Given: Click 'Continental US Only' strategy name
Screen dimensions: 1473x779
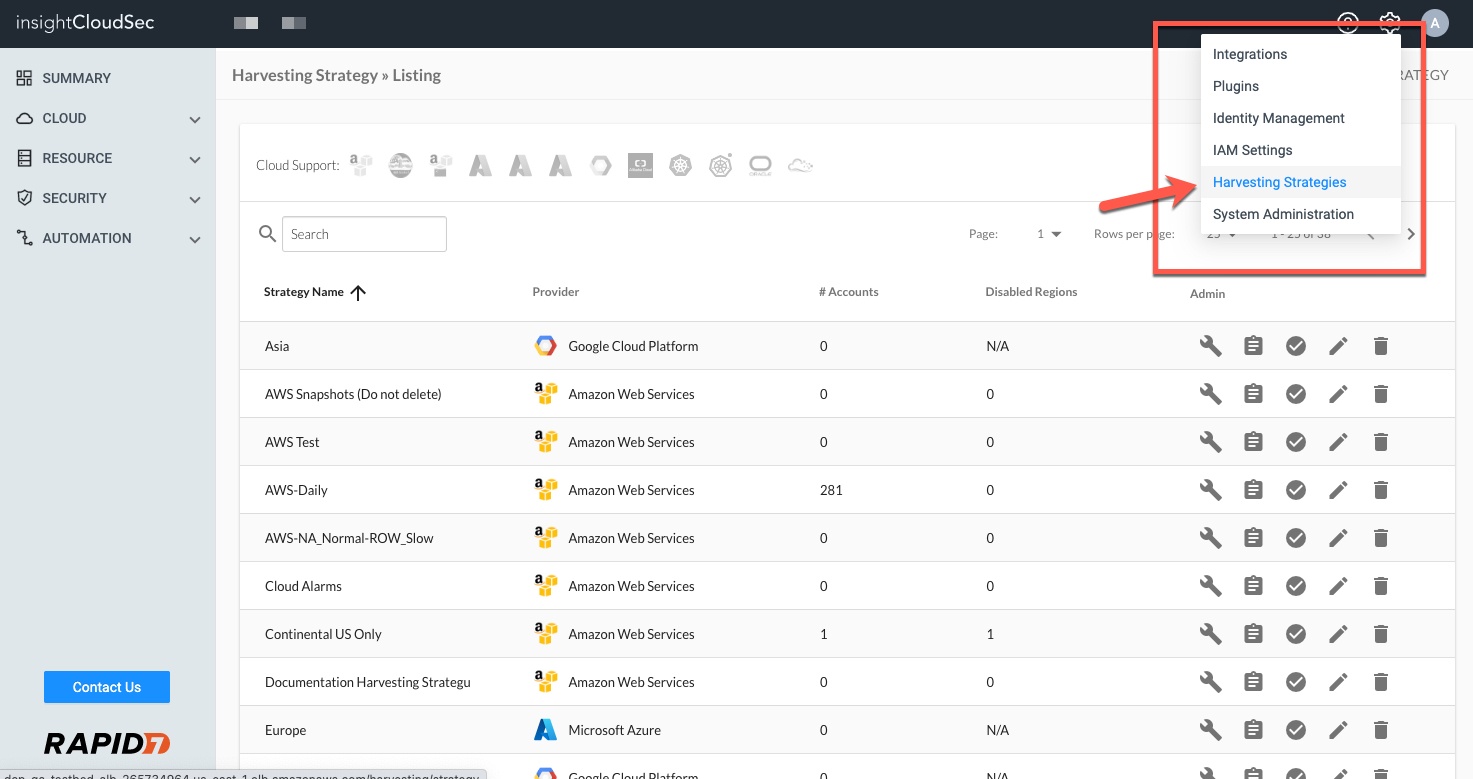Looking at the screenshot, I should [323, 634].
